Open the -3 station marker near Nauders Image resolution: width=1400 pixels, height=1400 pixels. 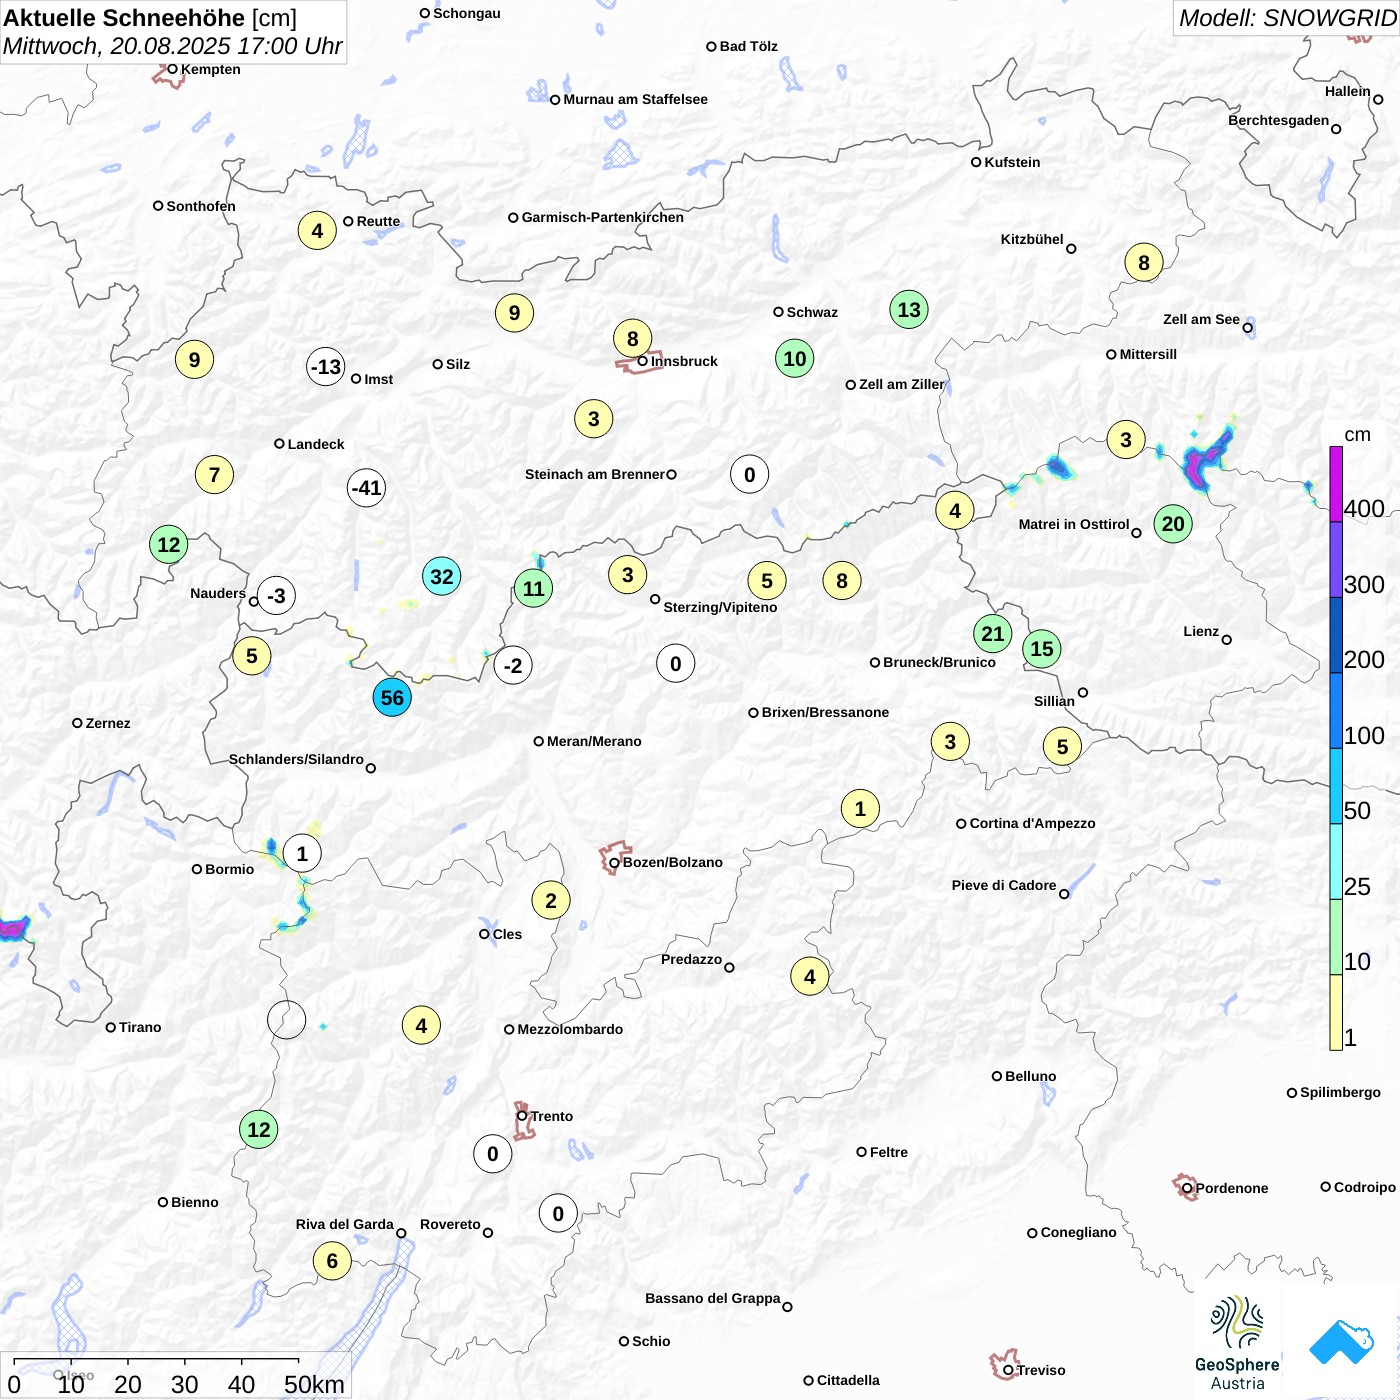point(276,596)
